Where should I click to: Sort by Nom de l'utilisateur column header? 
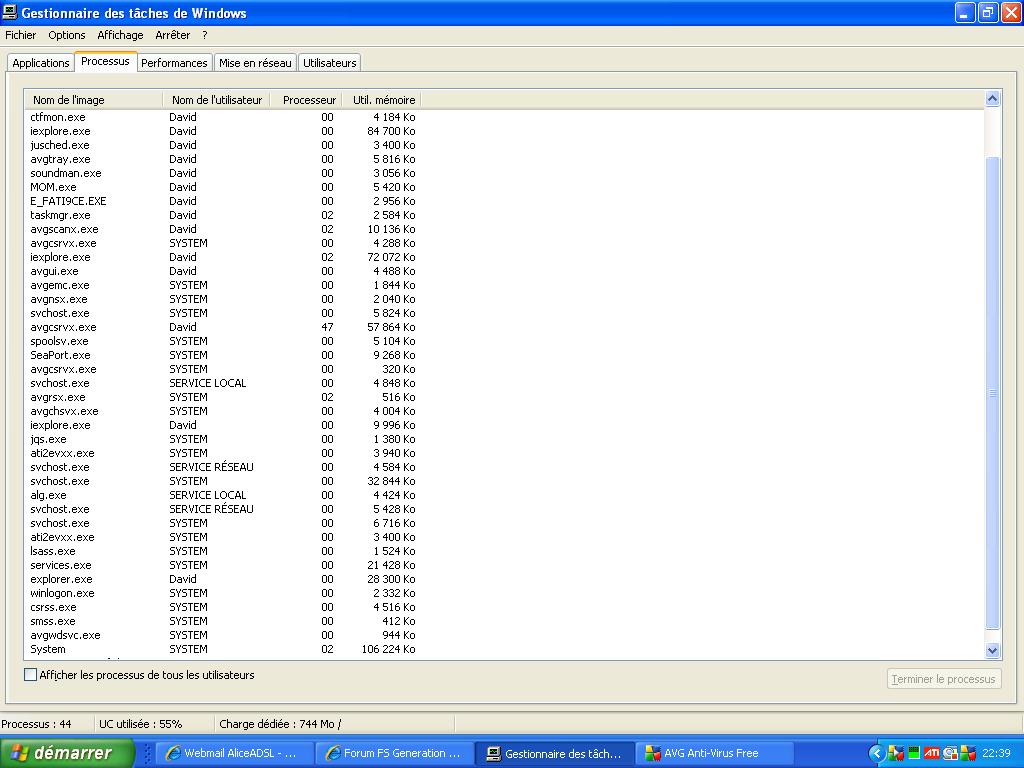point(216,100)
